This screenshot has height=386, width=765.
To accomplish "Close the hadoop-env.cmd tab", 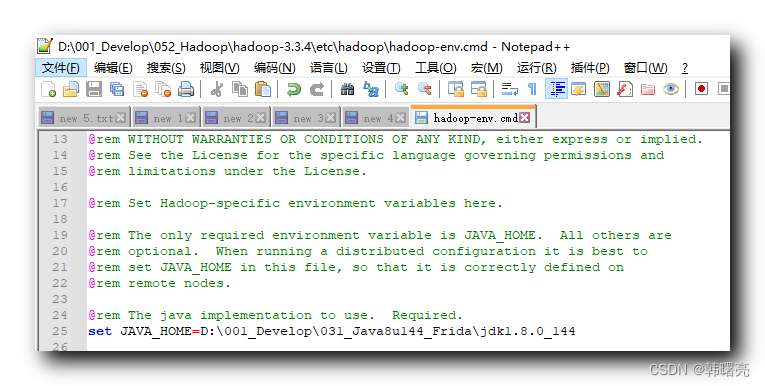I will pos(524,118).
